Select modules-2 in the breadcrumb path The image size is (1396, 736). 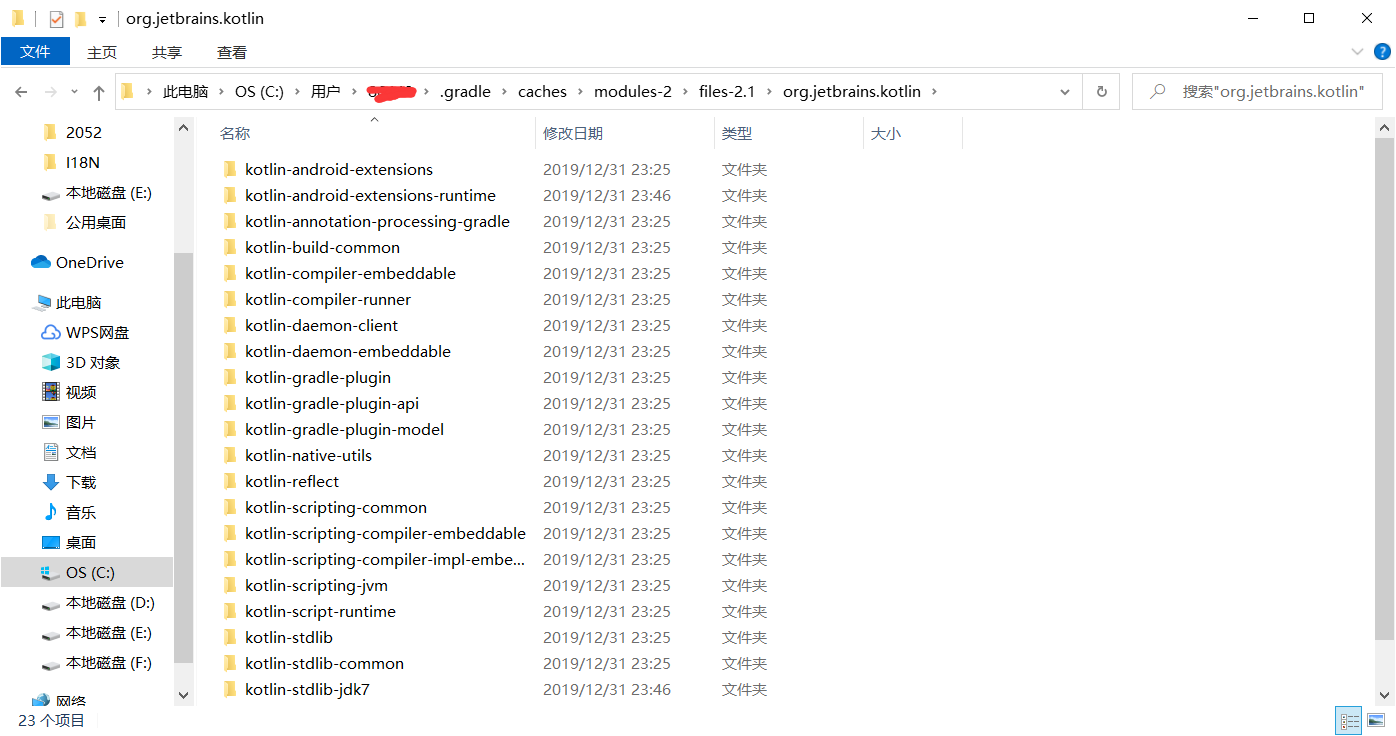[x=633, y=91]
